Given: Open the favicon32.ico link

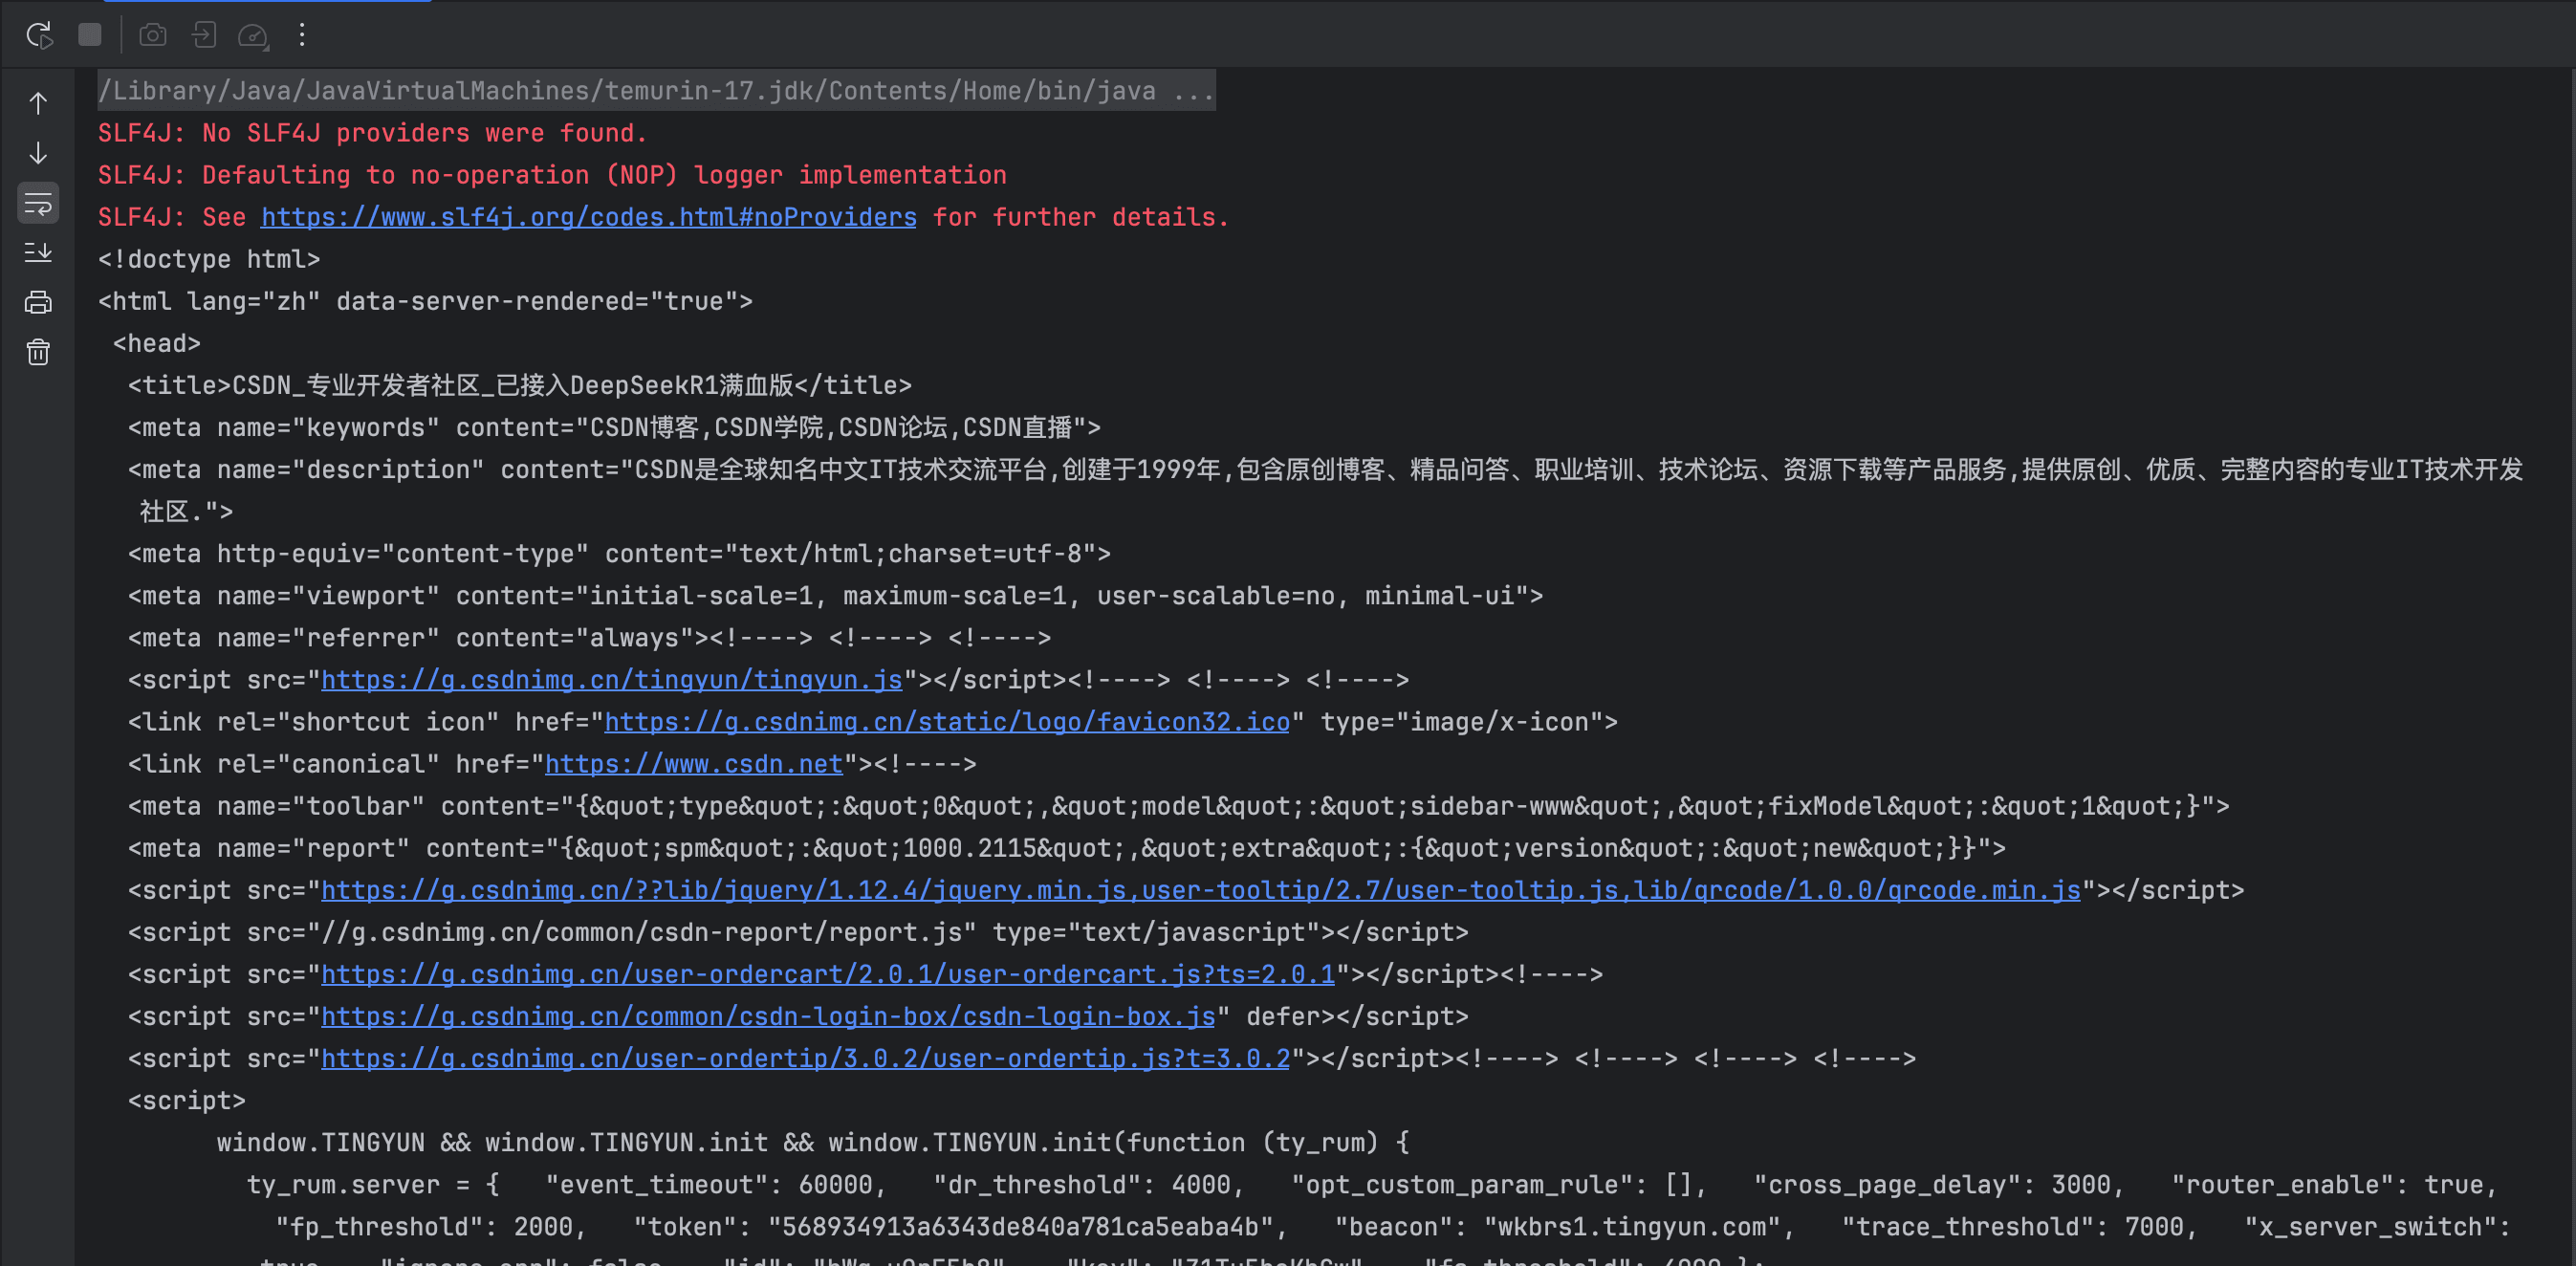Looking at the screenshot, I should (x=946, y=722).
